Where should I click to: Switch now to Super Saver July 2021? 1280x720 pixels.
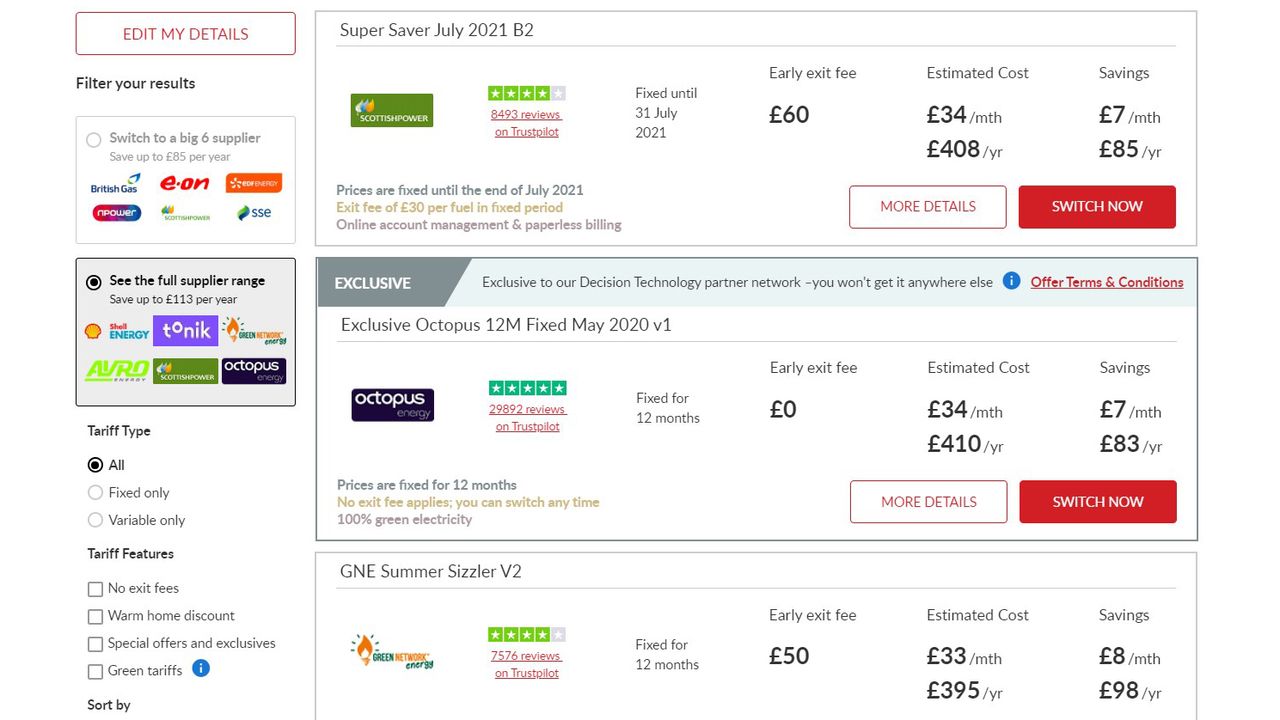pyautogui.click(x=1097, y=207)
